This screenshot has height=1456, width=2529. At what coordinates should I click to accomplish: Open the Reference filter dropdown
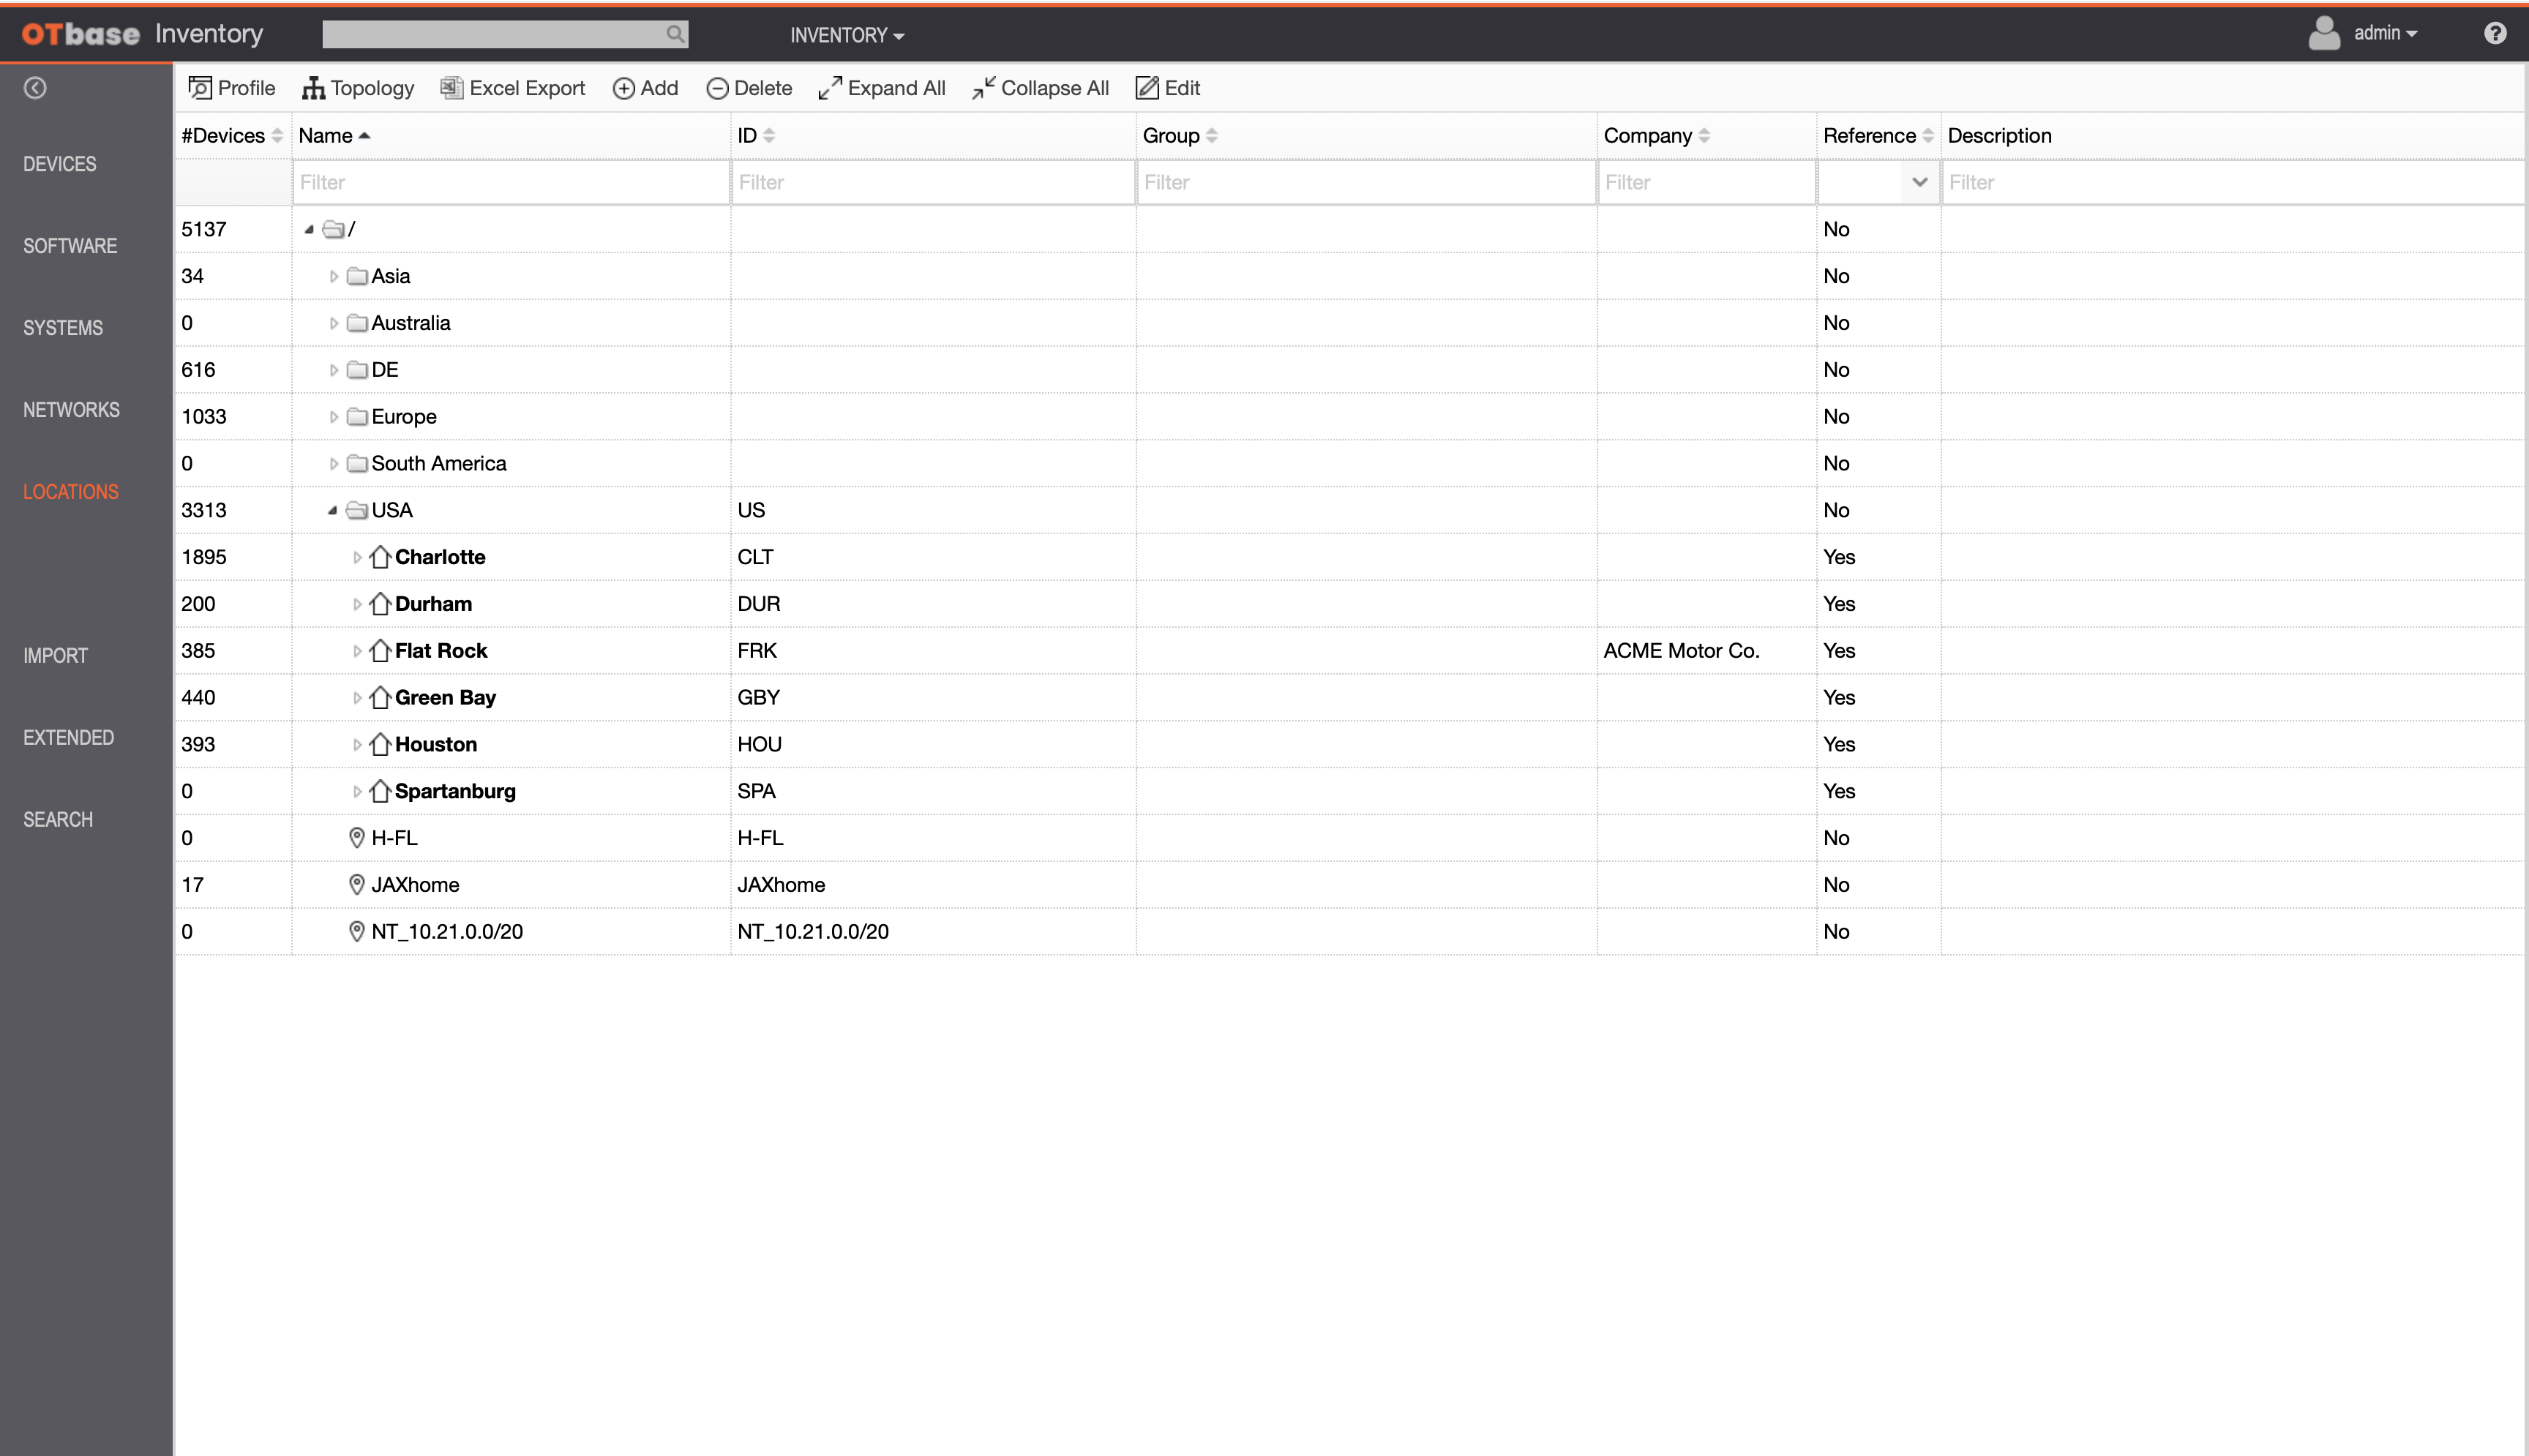coord(1918,182)
